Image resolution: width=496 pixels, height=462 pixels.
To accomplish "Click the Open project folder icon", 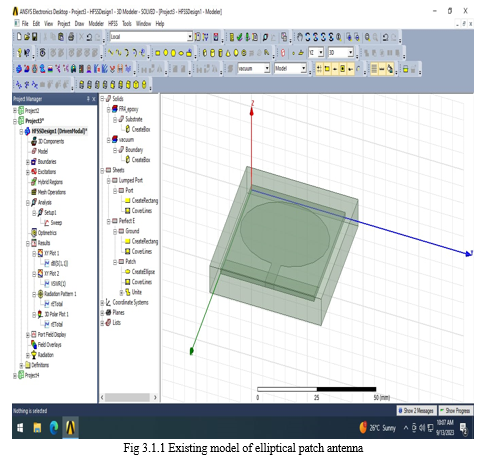I will [27, 37].
